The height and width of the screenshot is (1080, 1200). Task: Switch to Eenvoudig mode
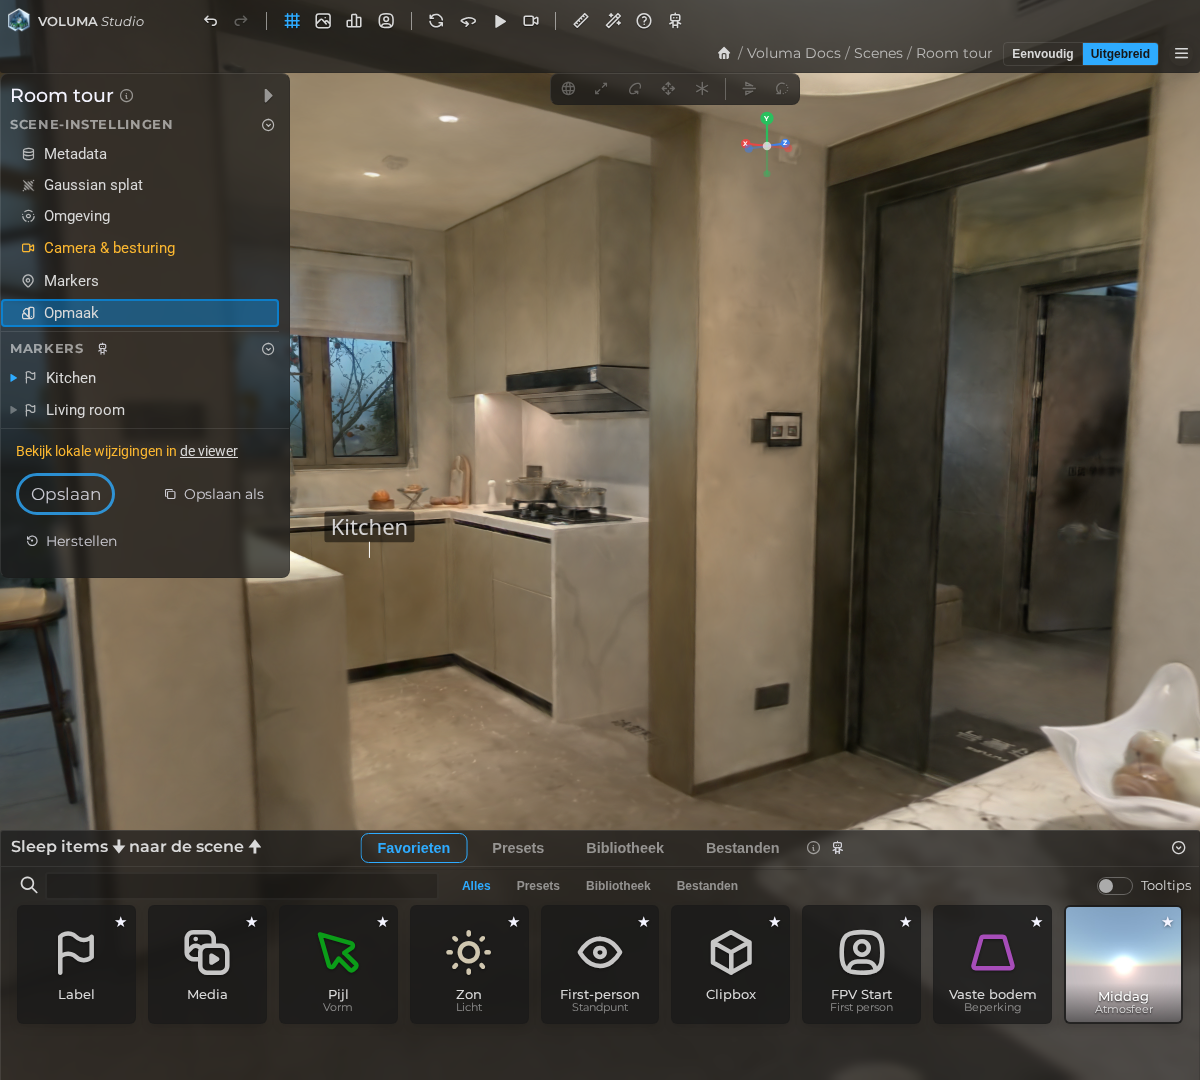[1042, 54]
